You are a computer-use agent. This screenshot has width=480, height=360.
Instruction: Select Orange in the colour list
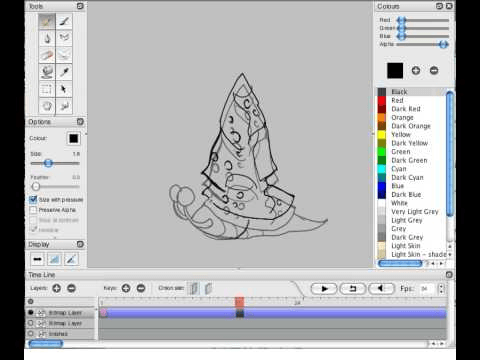(402, 118)
